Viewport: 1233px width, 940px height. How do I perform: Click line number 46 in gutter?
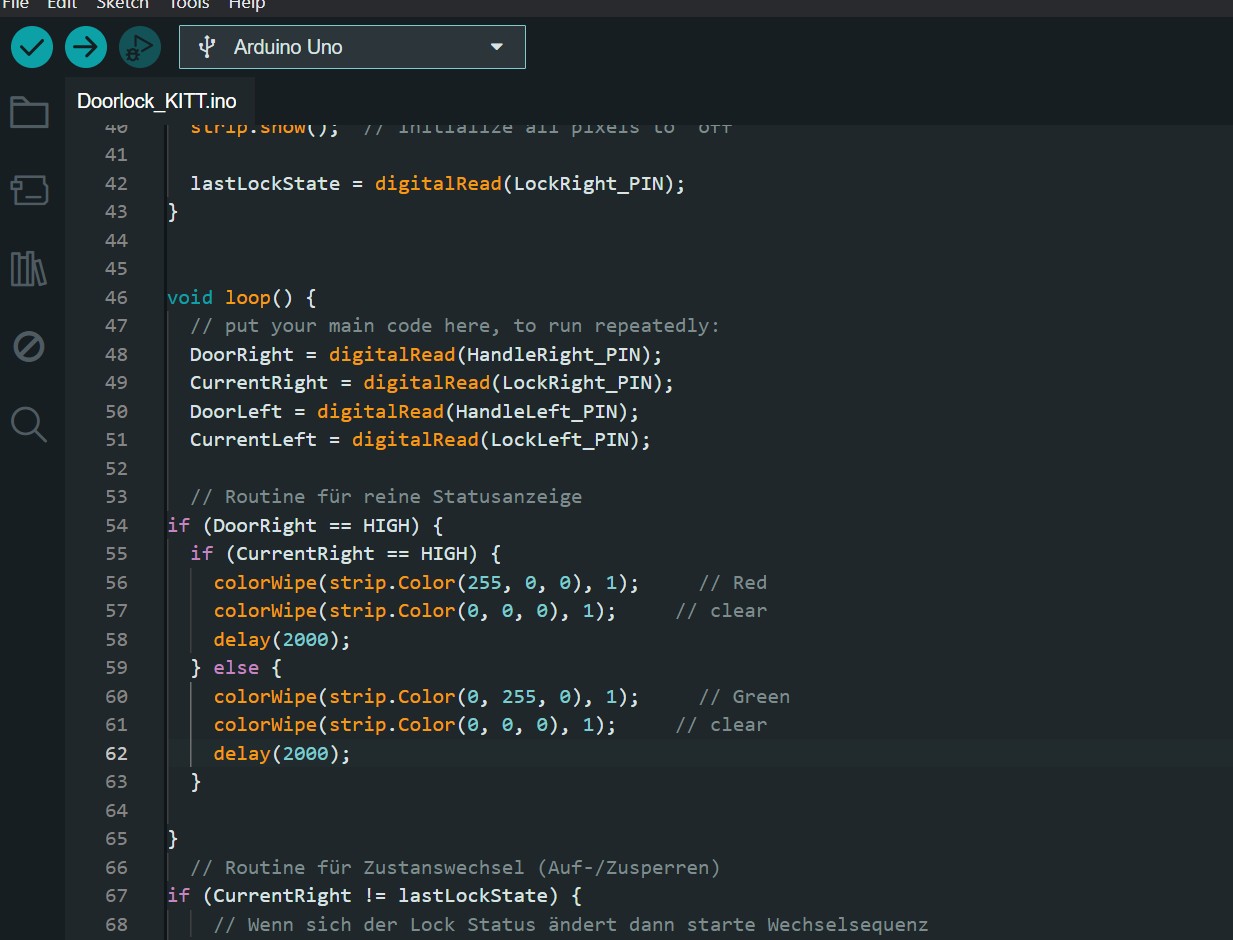(116, 297)
